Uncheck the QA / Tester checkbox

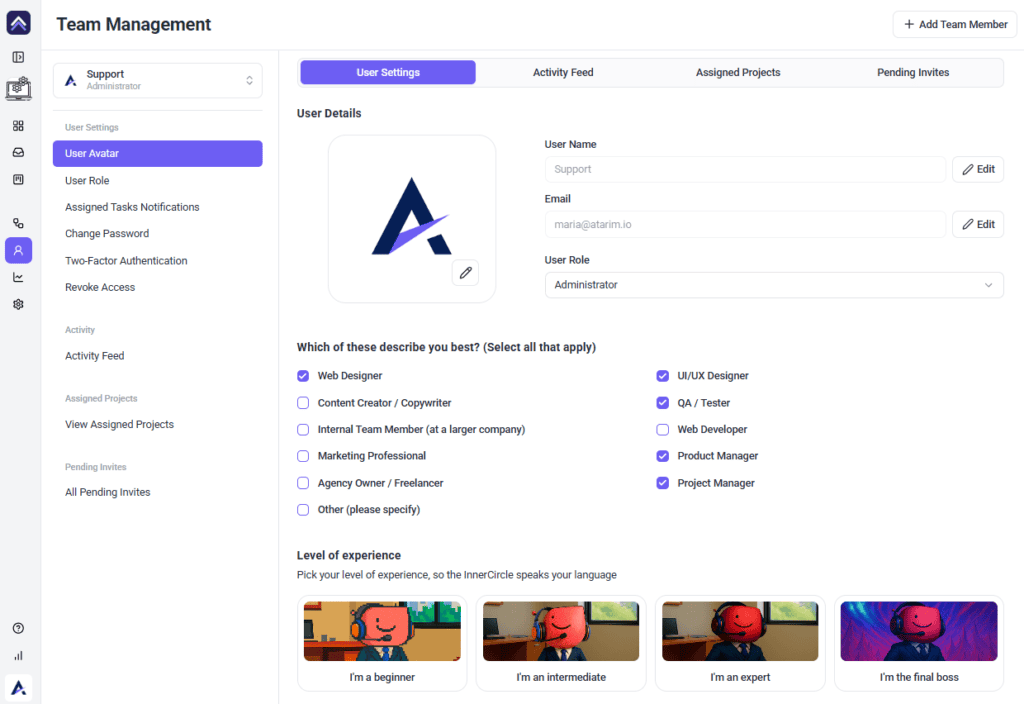click(663, 403)
